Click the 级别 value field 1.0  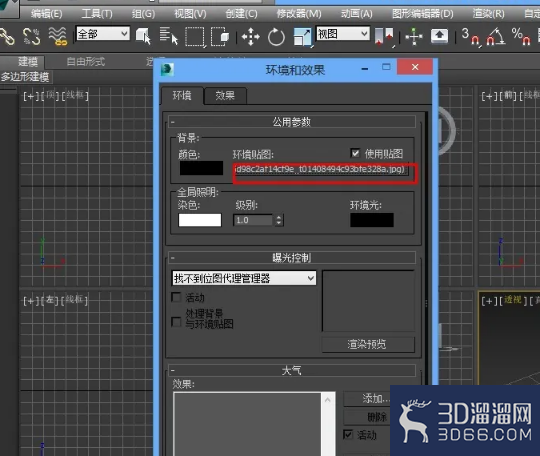click(x=253, y=220)
